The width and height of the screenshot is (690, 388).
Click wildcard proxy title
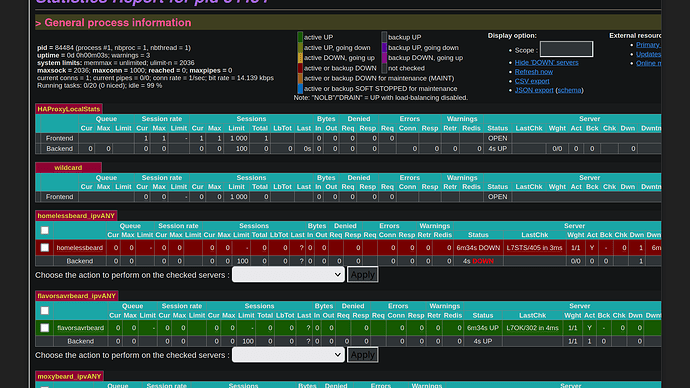coord(68,168)
